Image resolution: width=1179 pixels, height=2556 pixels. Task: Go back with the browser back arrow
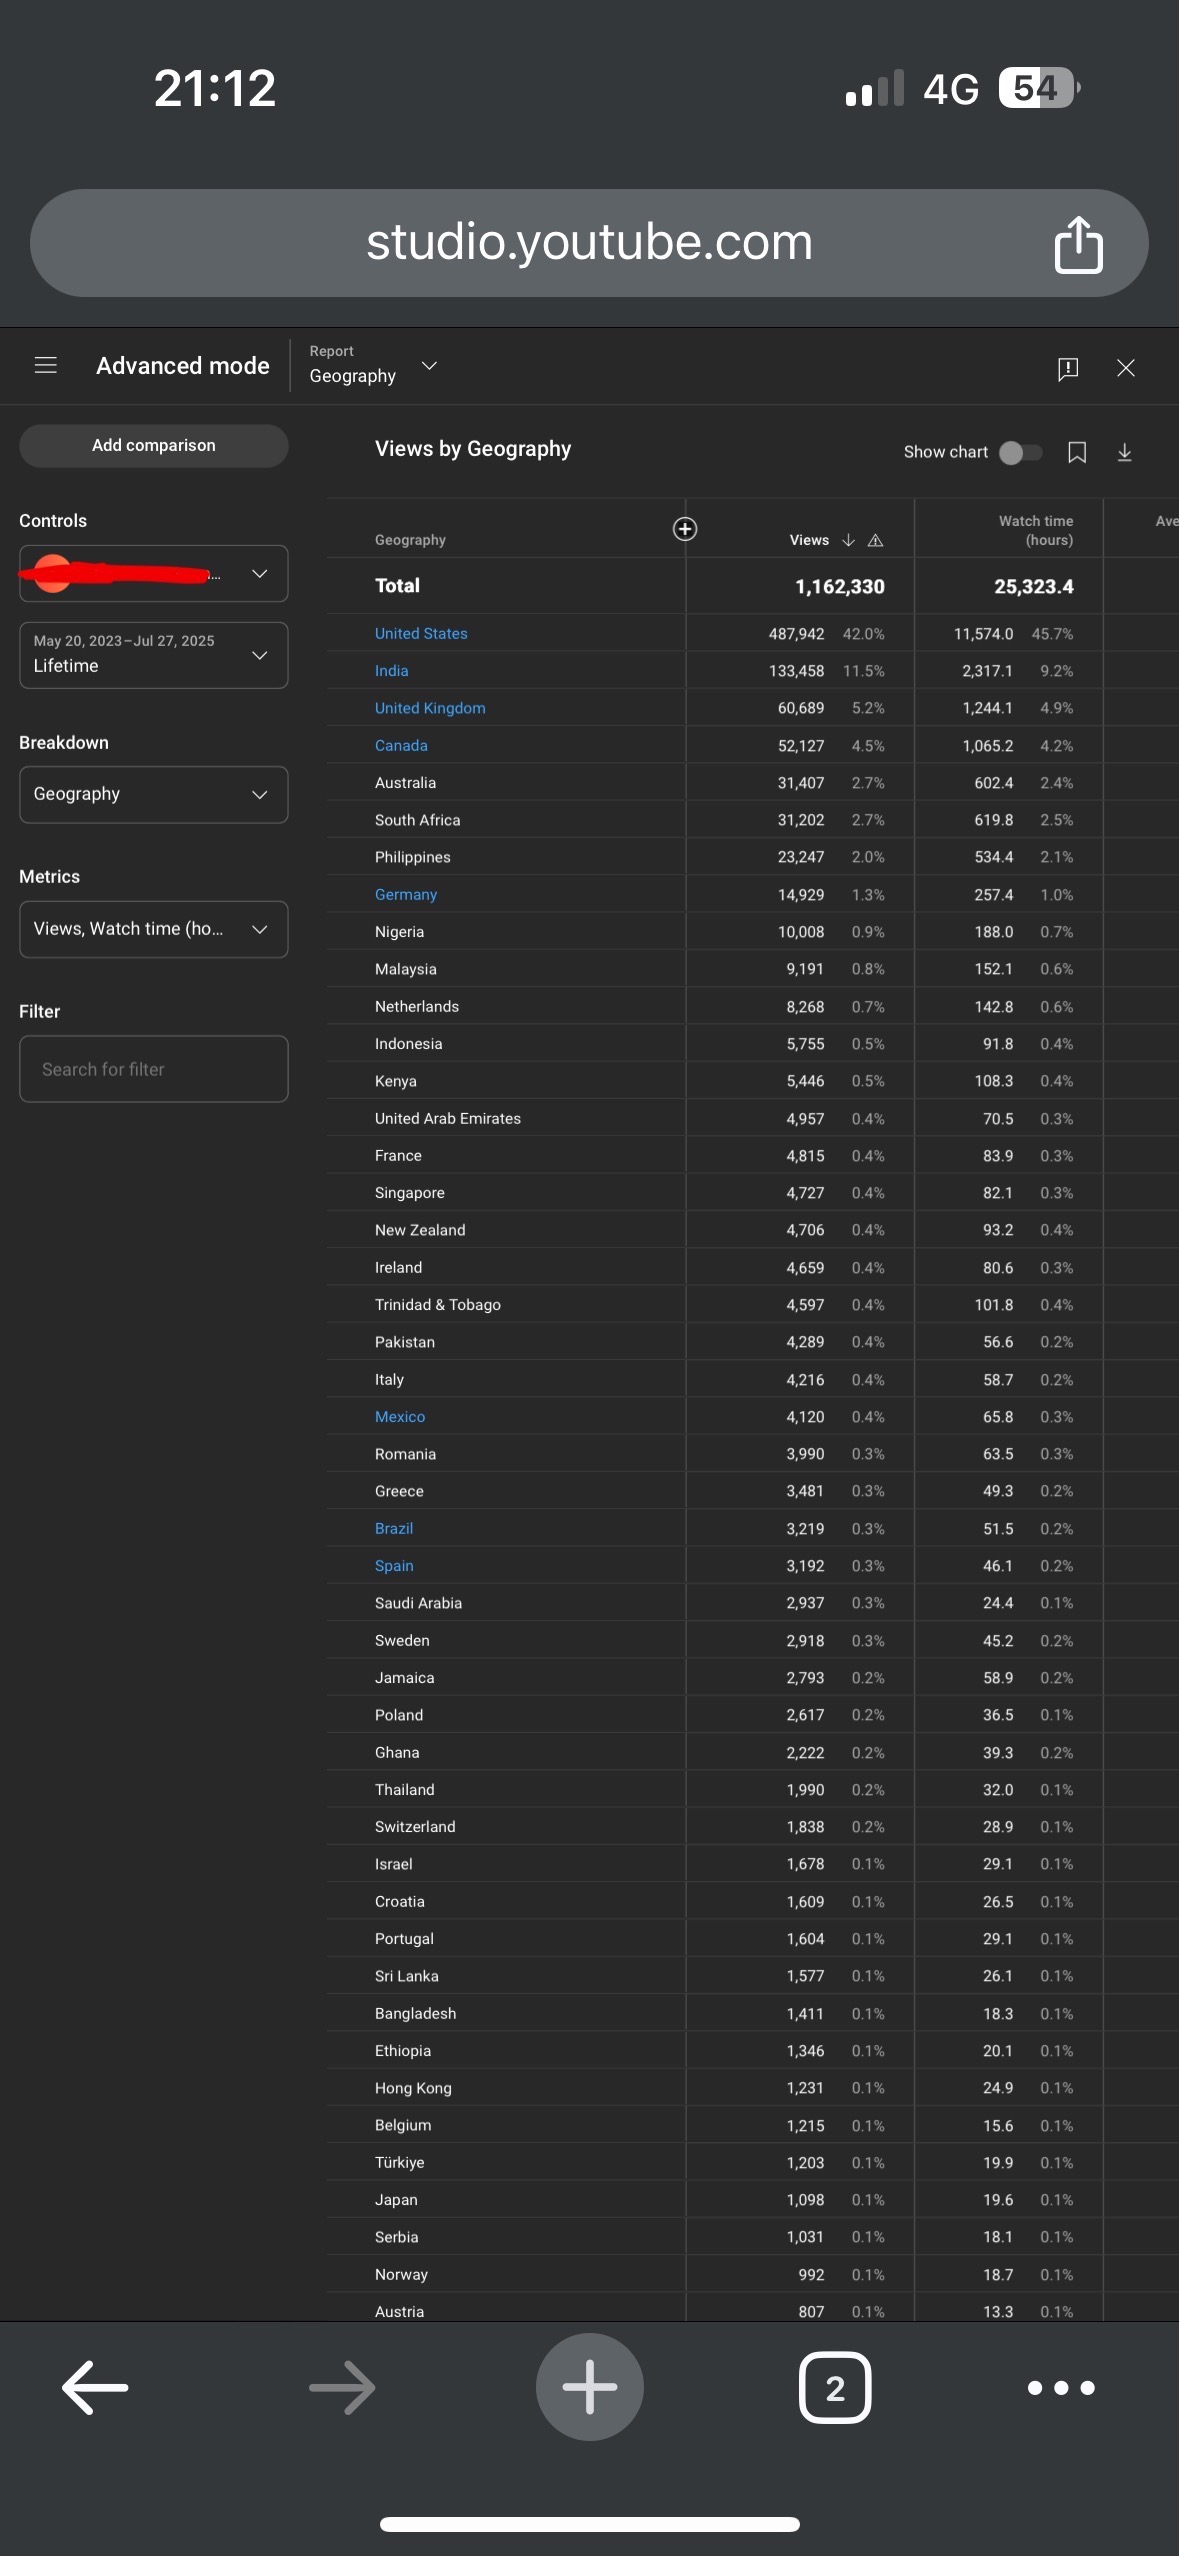click(95, 2388)
